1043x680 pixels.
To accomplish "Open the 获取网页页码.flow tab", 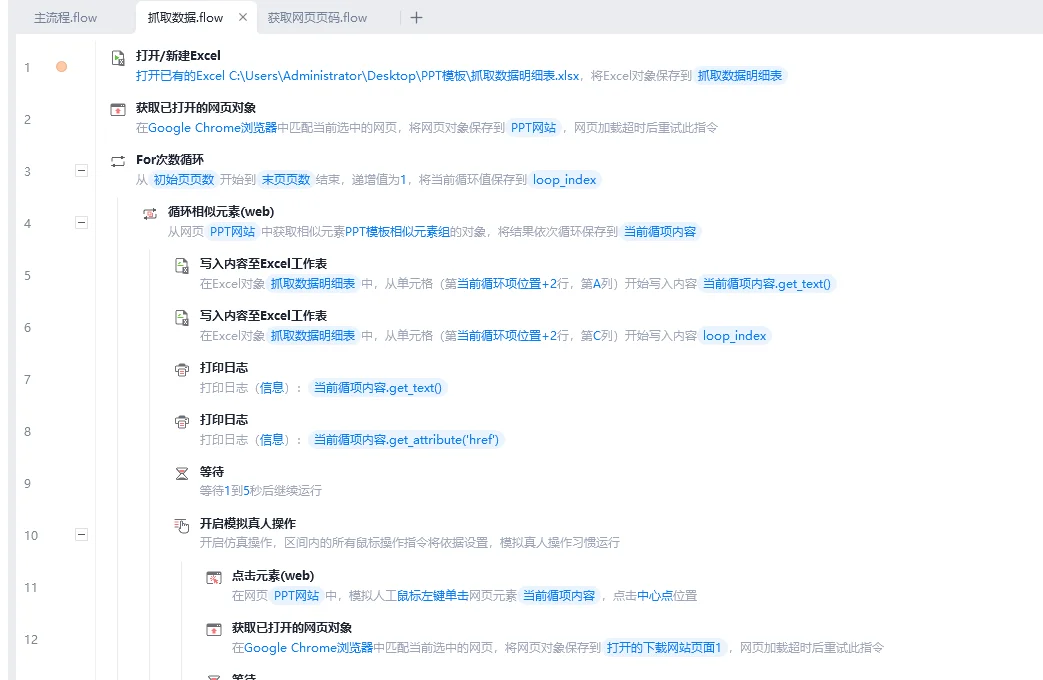I will coord(315,17).
